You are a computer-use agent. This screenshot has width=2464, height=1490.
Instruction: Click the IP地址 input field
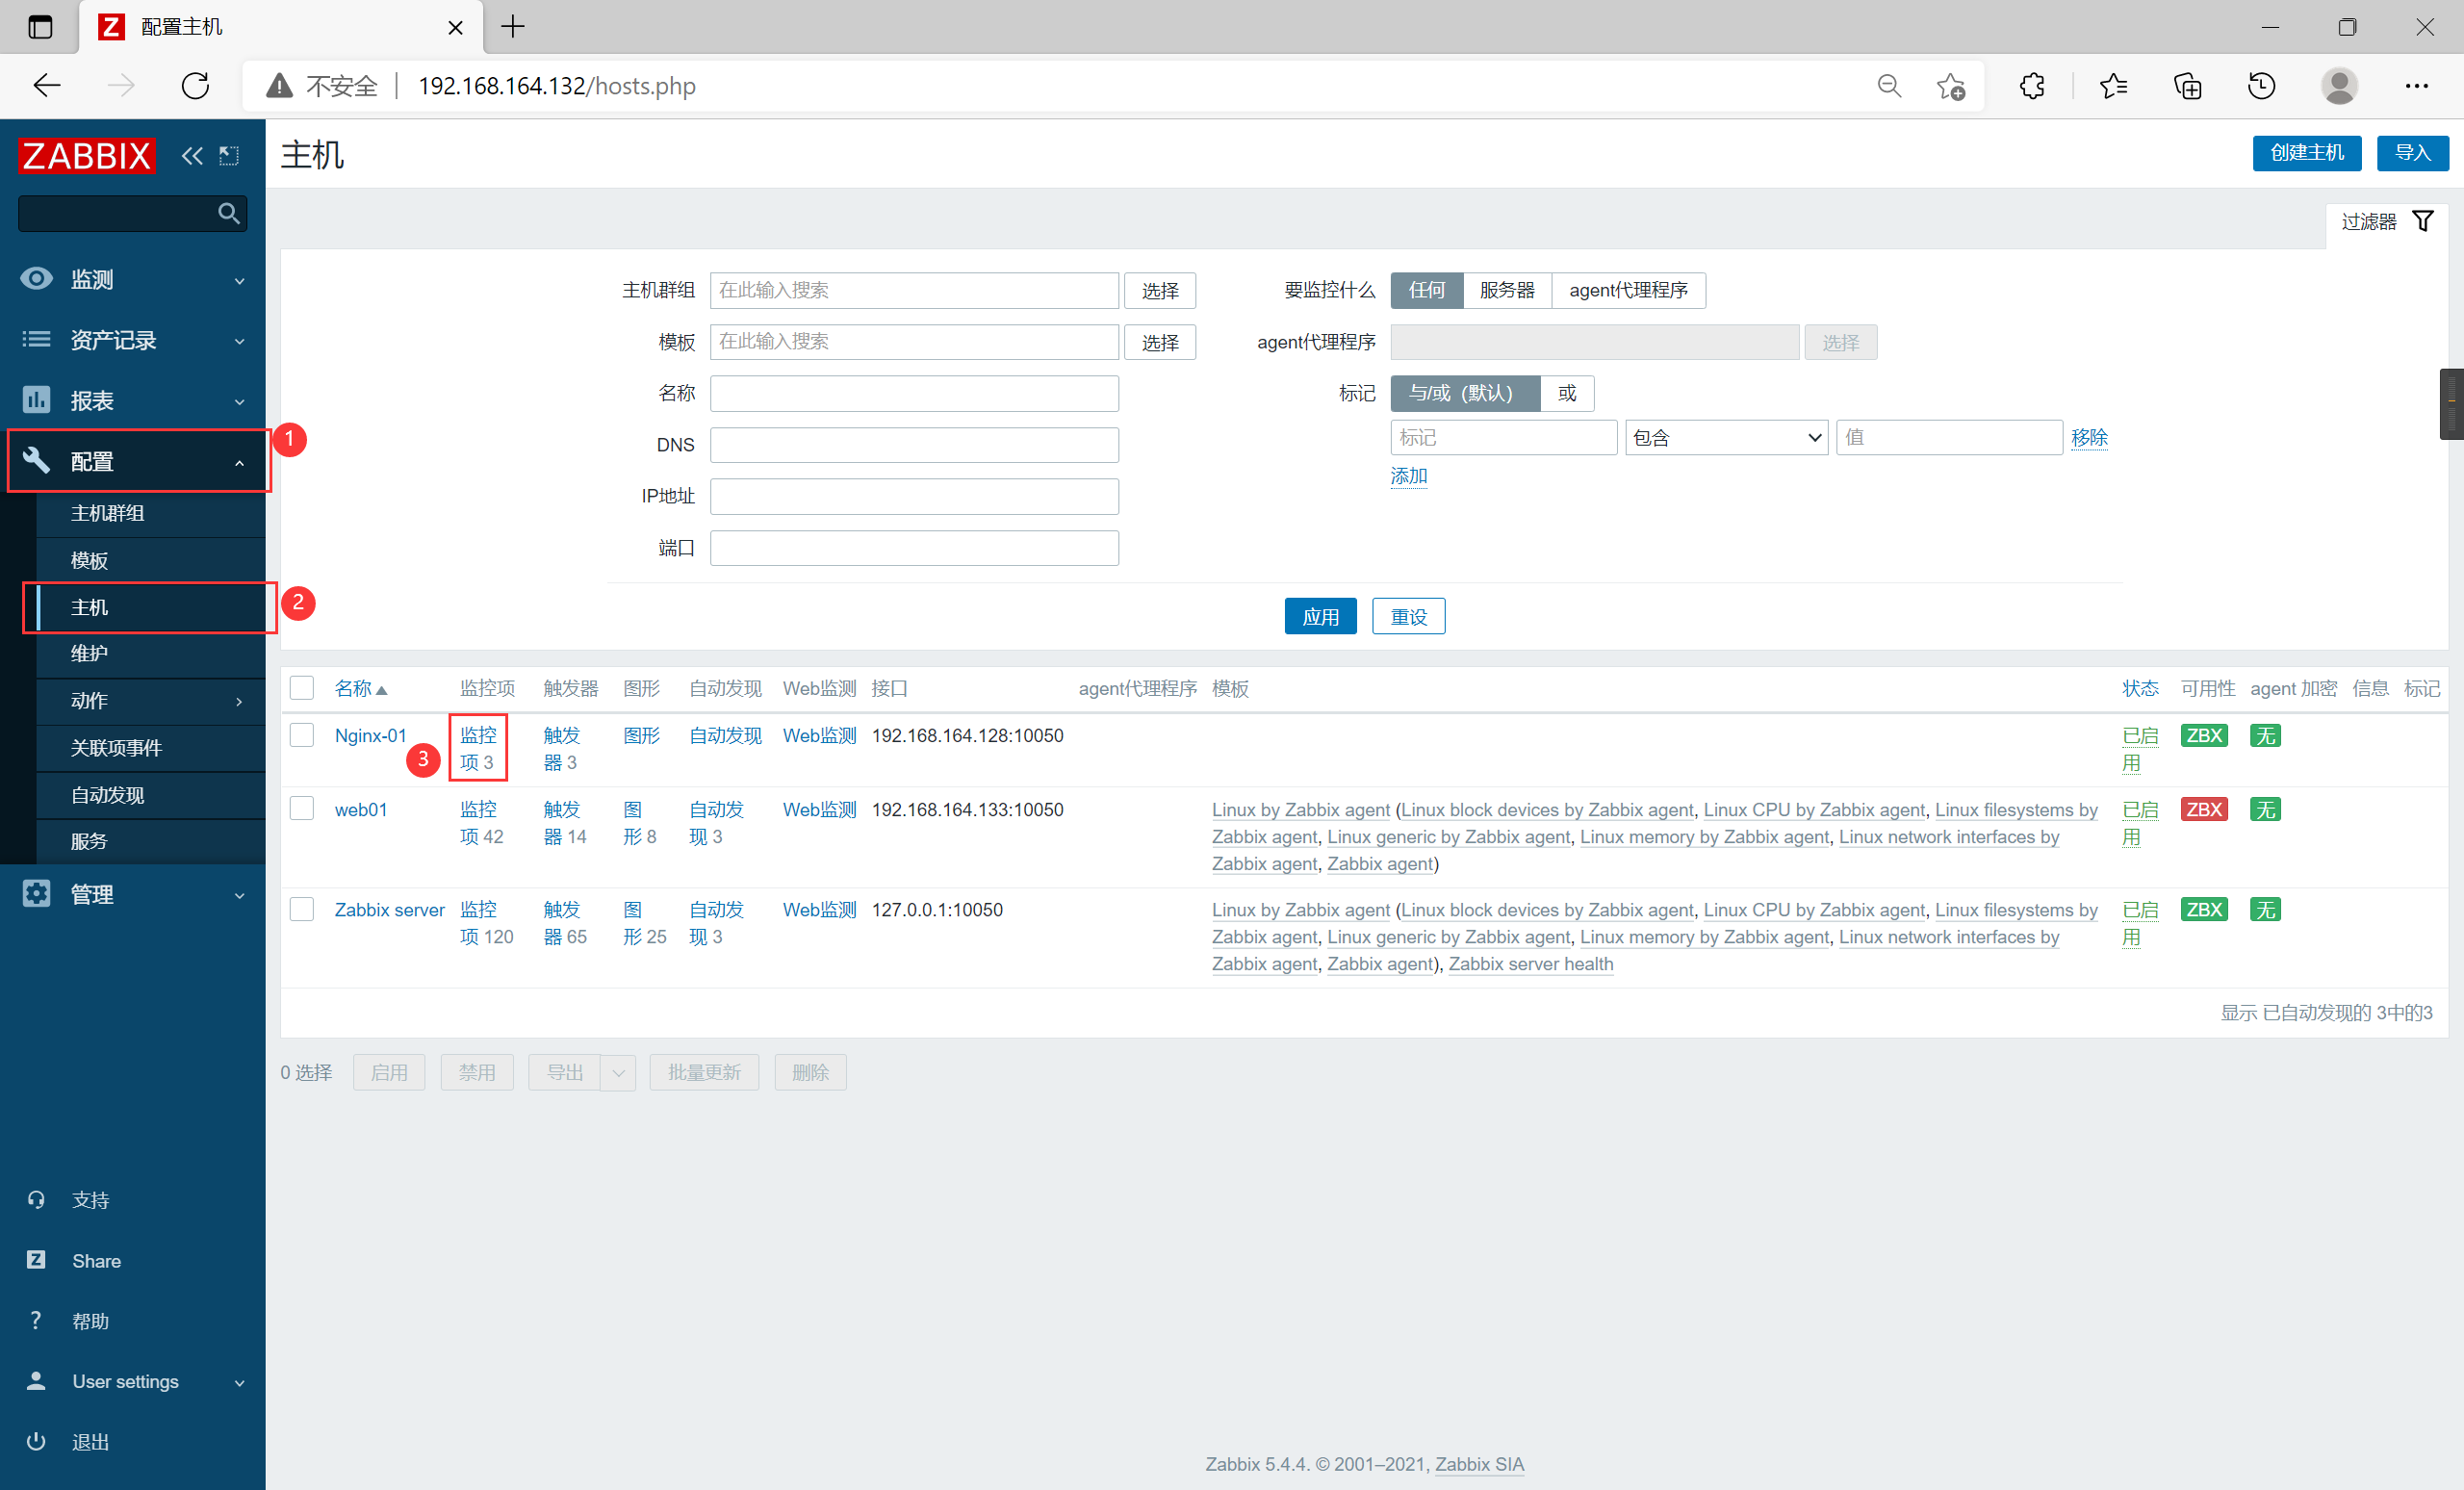[914, 496]
